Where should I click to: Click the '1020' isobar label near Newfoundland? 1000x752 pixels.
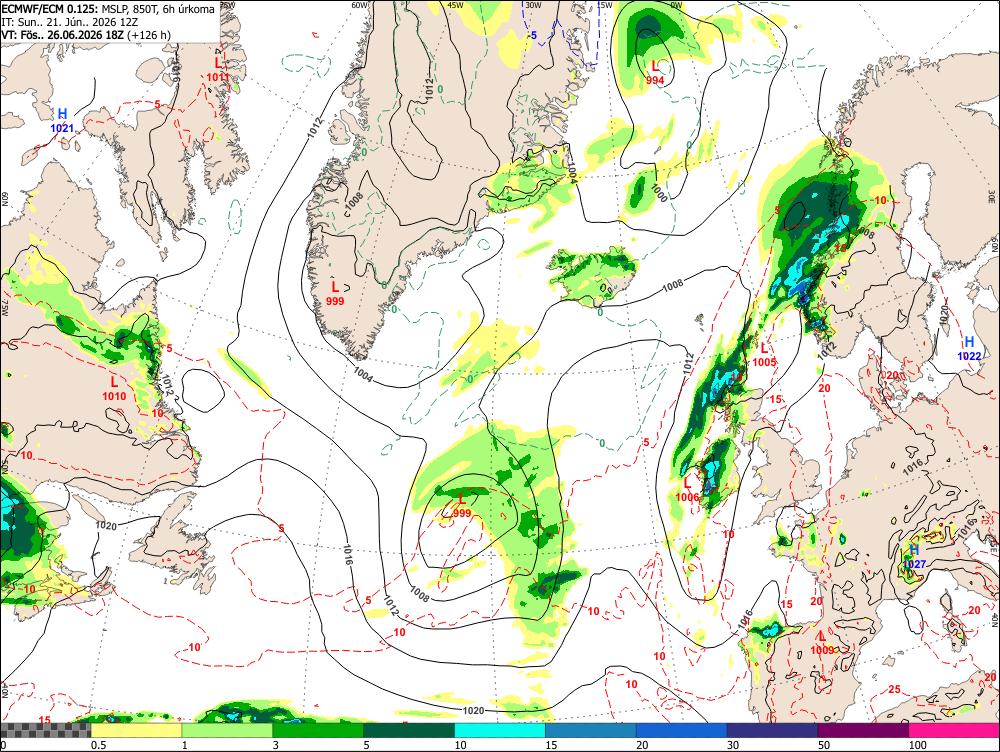coord(106,526)
